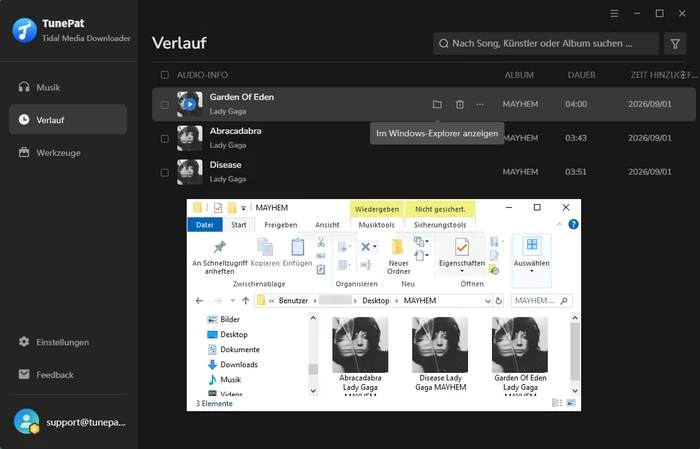Image resolution: width=700 pixels, height=449 pixels.
Task: Click the Abracadabra album cover thumbnail in list
Action: [x=190, y=138]
